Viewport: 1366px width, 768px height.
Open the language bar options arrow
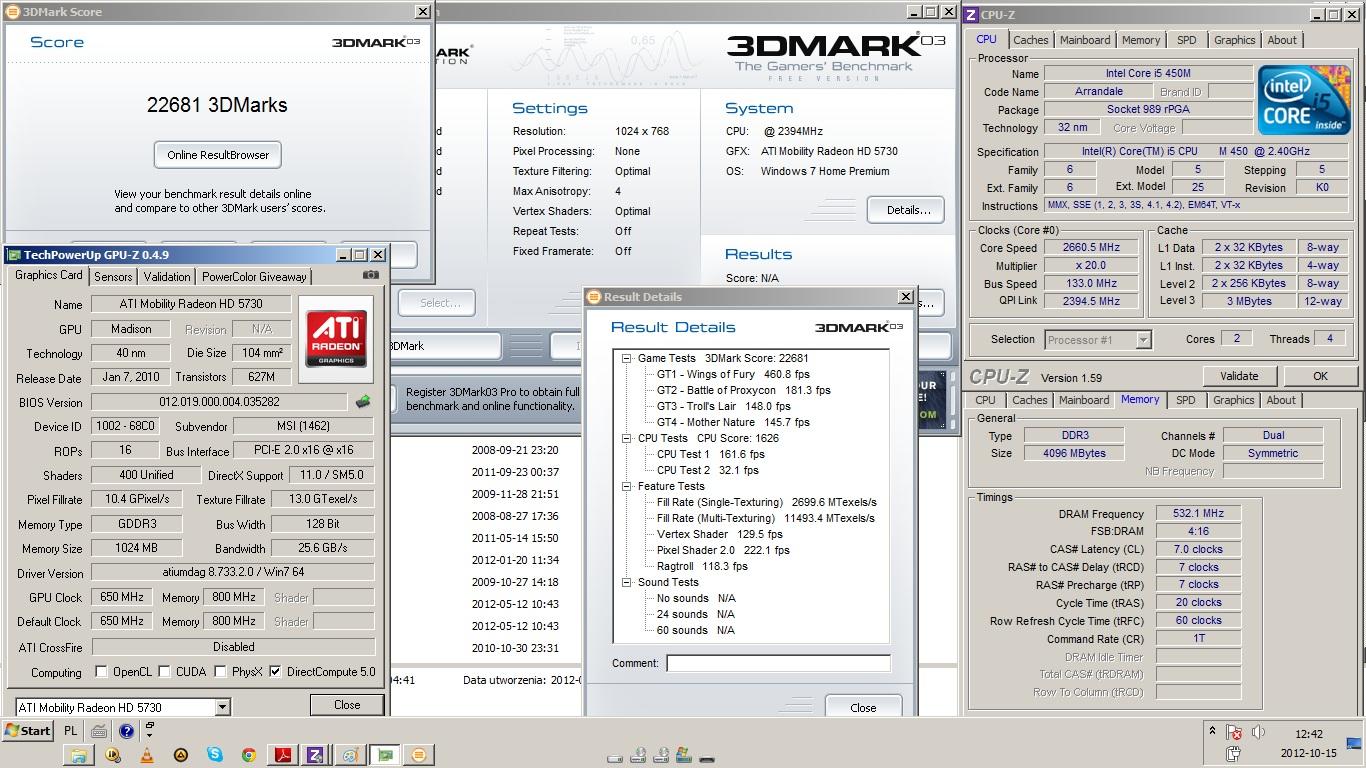click(150, 737)
